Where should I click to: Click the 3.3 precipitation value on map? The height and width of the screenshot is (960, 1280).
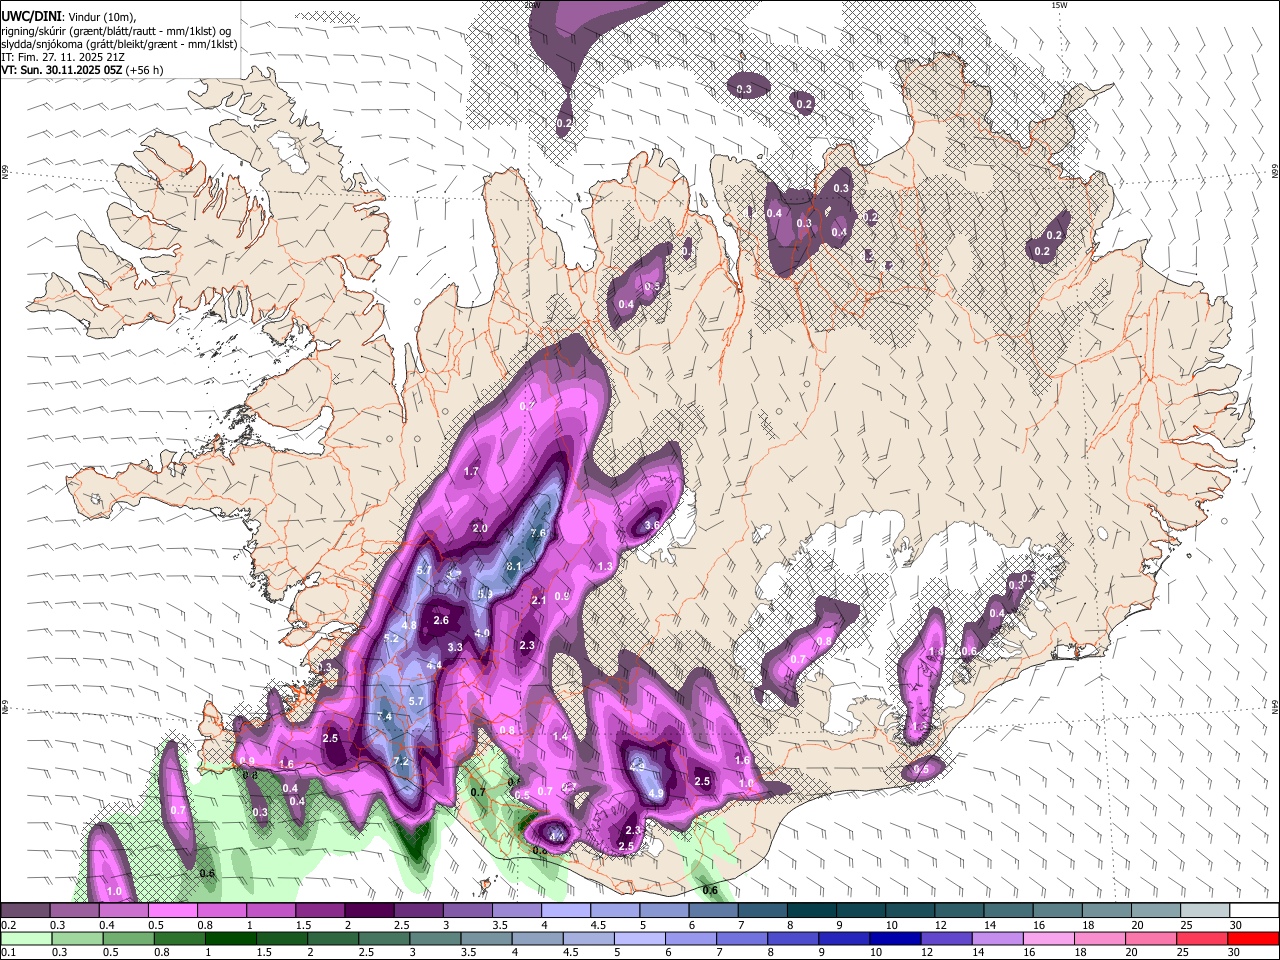pyautogui.click(x=455, y=647)
